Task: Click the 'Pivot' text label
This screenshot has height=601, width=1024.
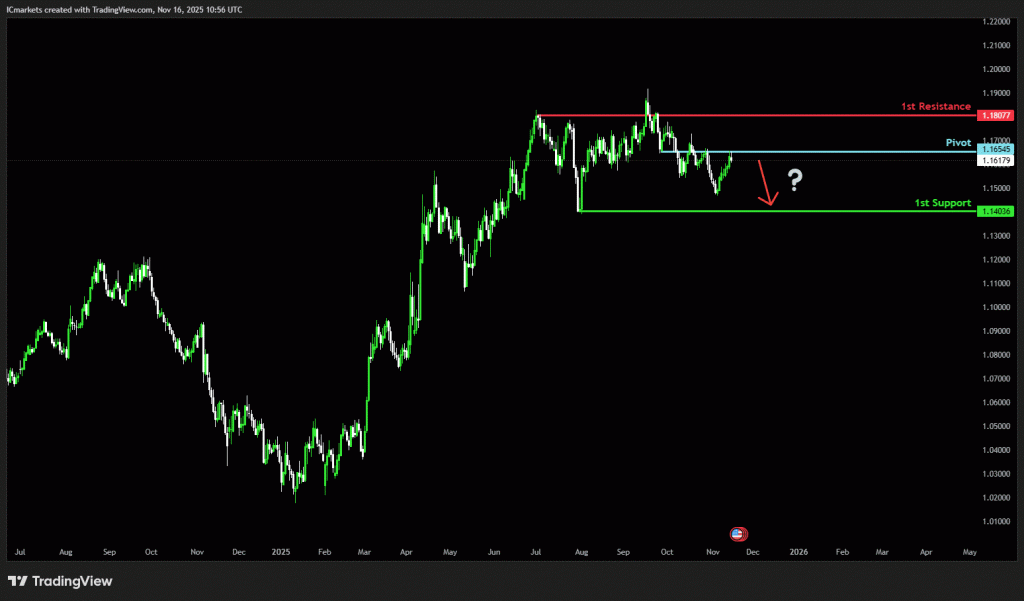Action: click(958, 143)
